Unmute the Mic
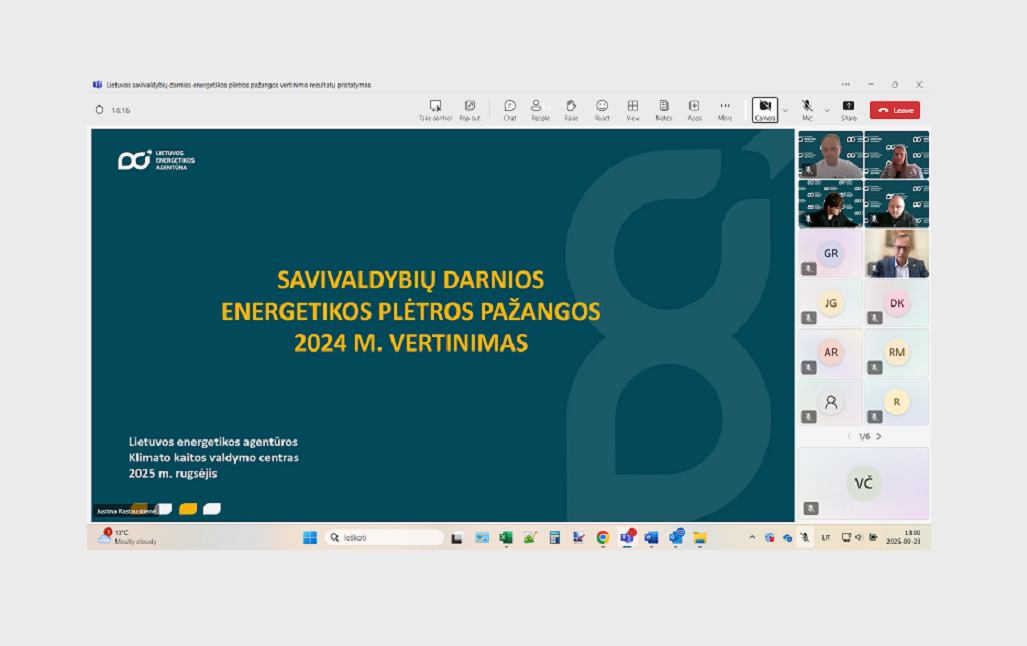The height and width of the screenshot is (646, 1027). click(807, 110)
